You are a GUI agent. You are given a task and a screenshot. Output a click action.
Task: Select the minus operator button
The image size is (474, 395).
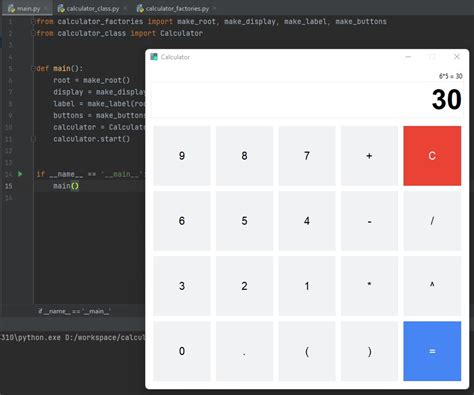pyautogui.click(x=369, y=221)
